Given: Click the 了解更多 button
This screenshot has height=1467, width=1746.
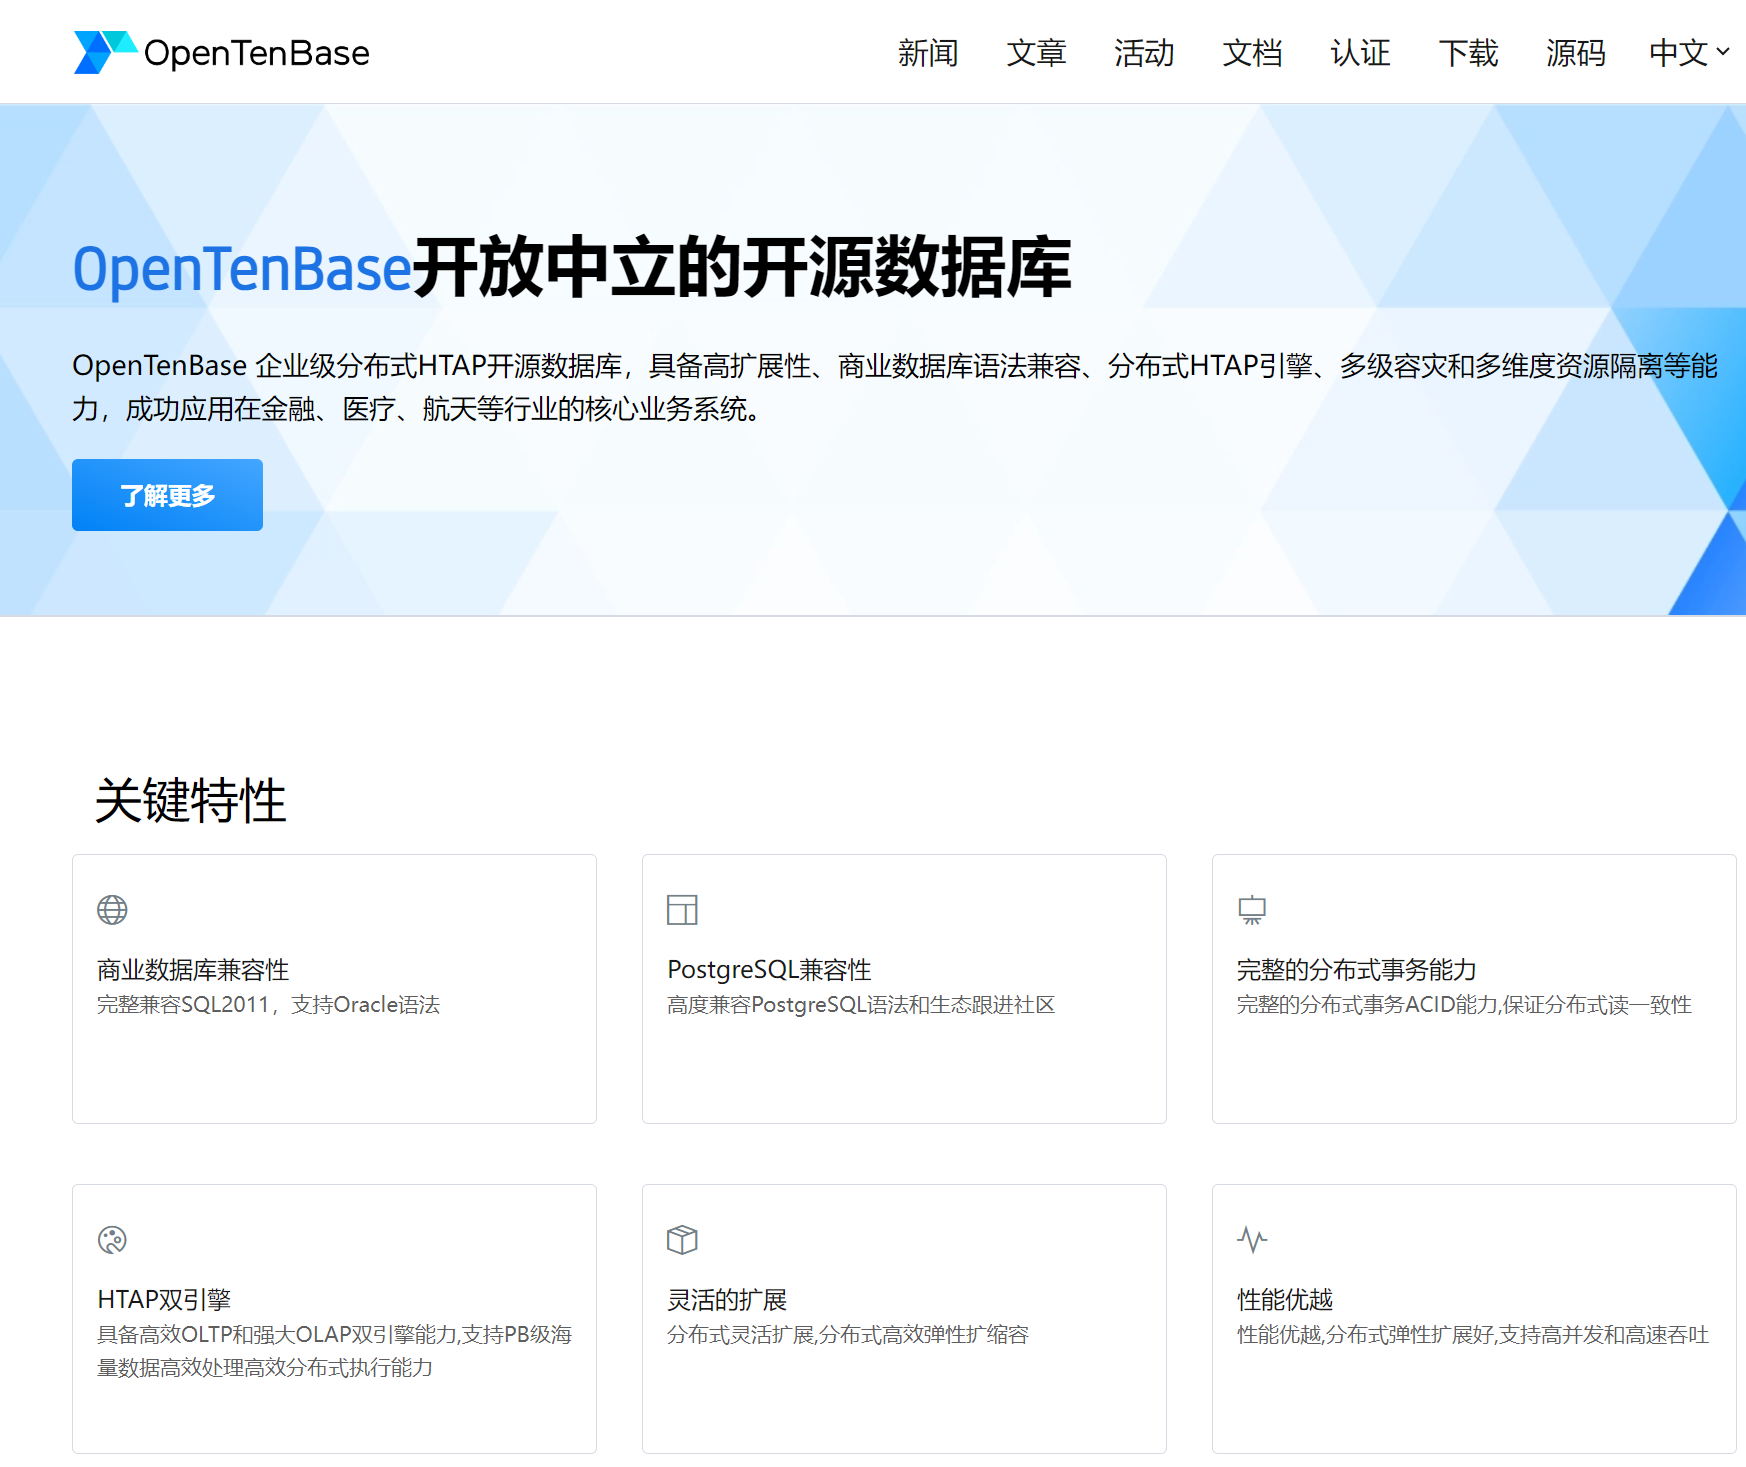Looking at the screenshot, I should [x=167, y=495].
